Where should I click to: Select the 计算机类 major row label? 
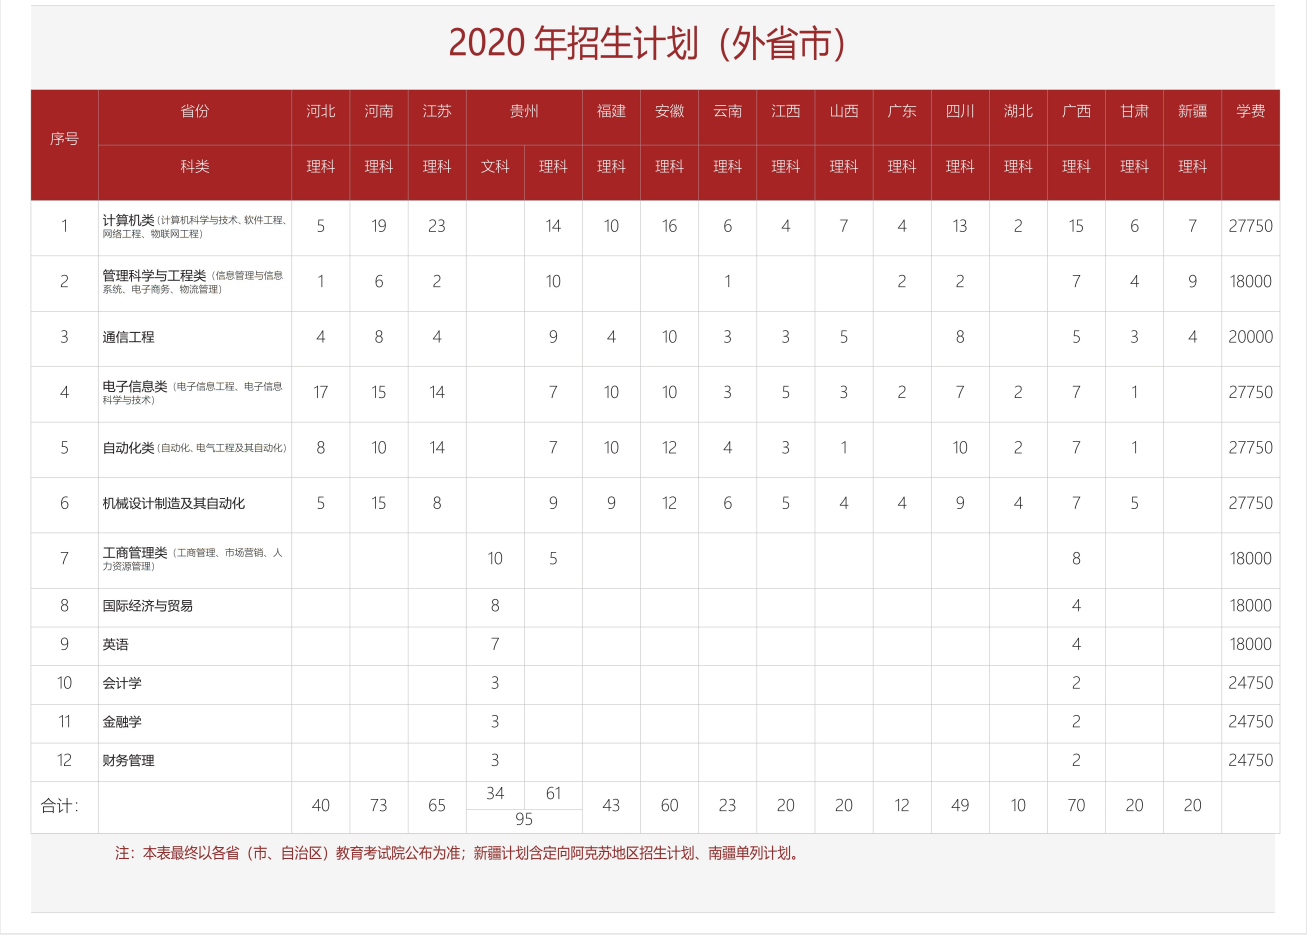128,220
